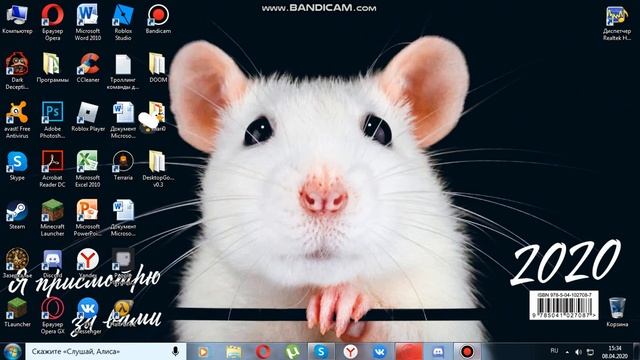The height and width of the screenshot is (360, 640).
Task: Expand hidden system tray icons arrow
Action: tap(567, 352)
